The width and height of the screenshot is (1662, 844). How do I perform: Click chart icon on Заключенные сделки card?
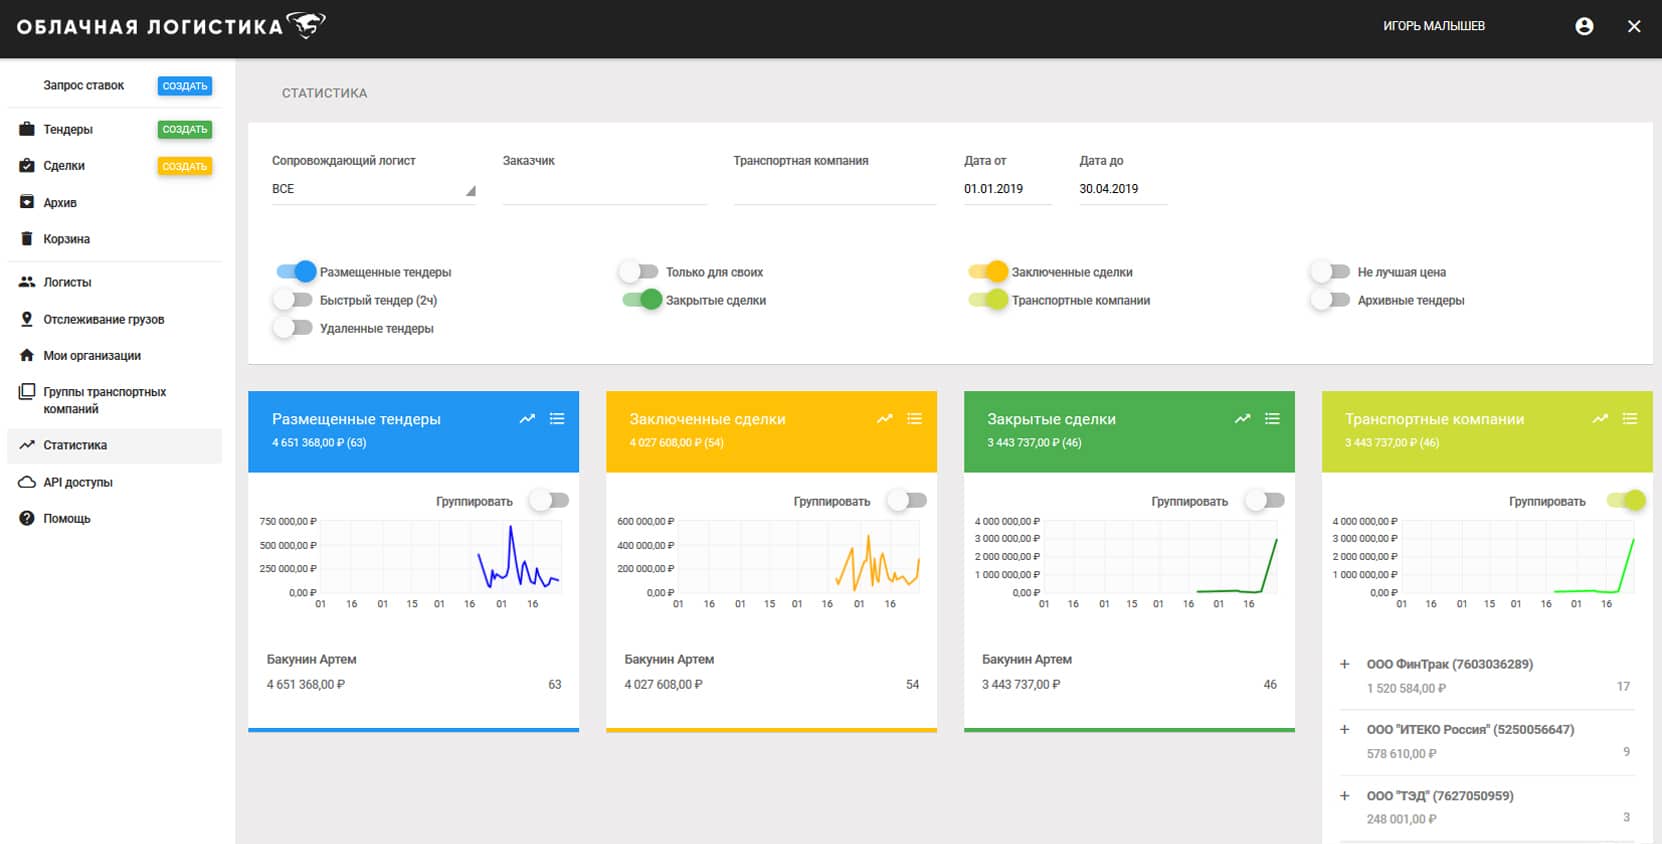(x=884, y=419)
